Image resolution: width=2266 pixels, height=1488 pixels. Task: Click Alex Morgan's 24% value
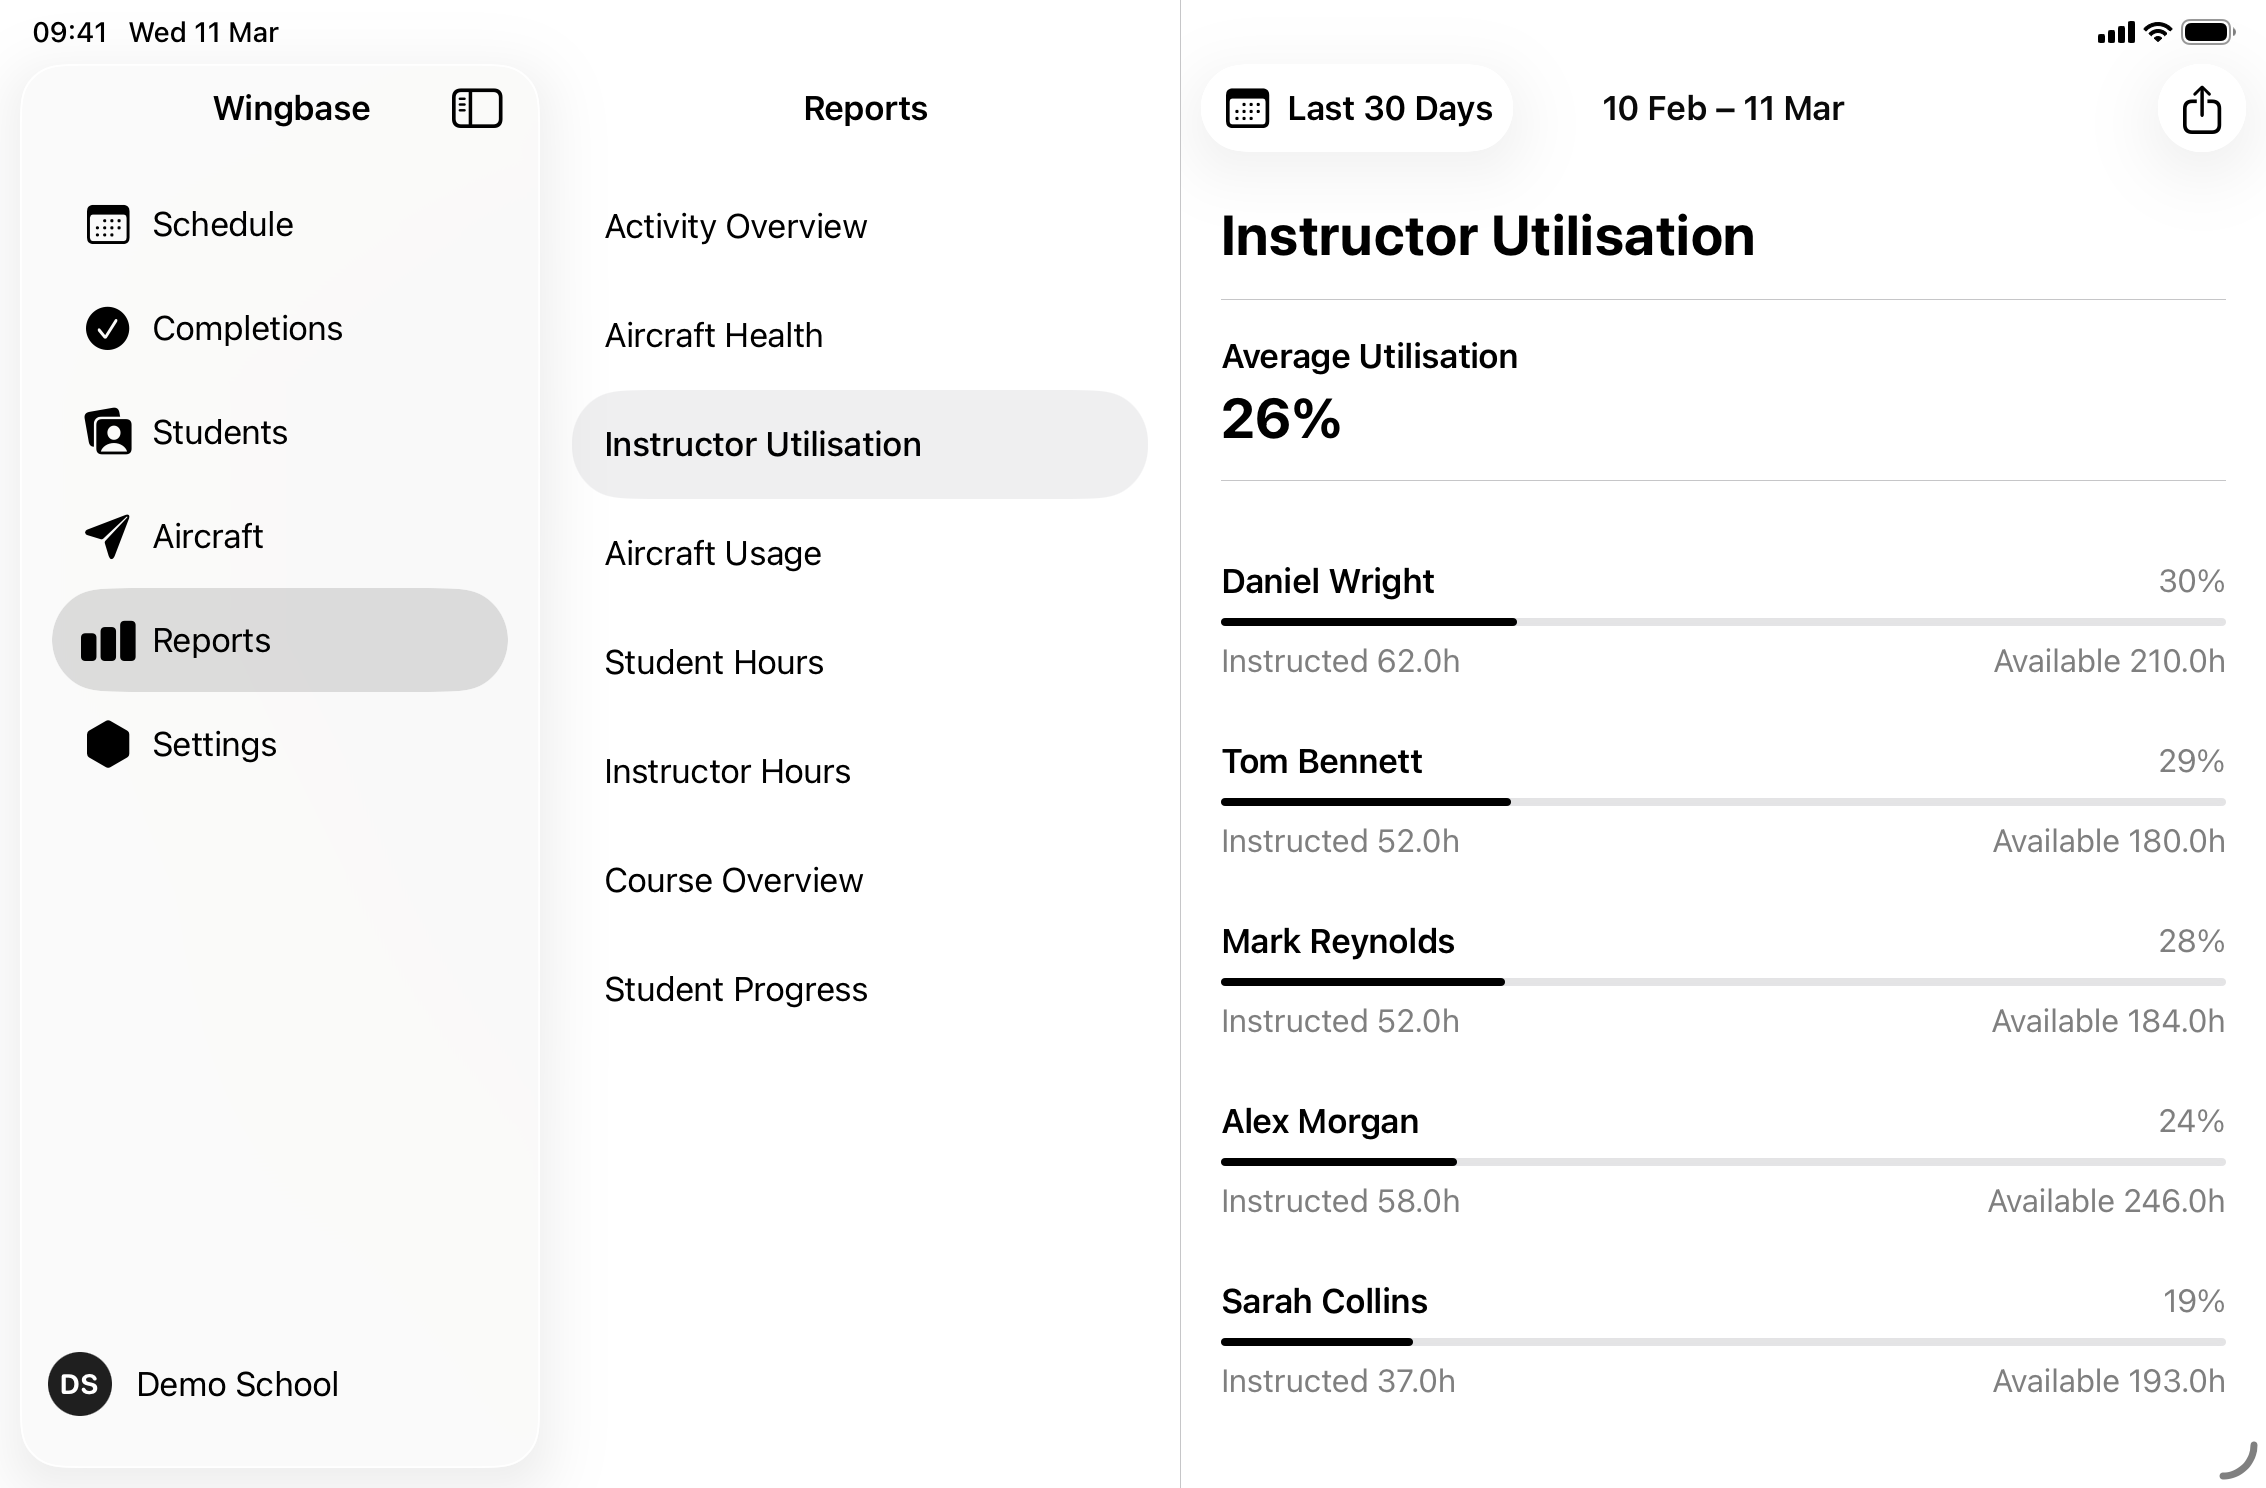tap(2191, 1121)
